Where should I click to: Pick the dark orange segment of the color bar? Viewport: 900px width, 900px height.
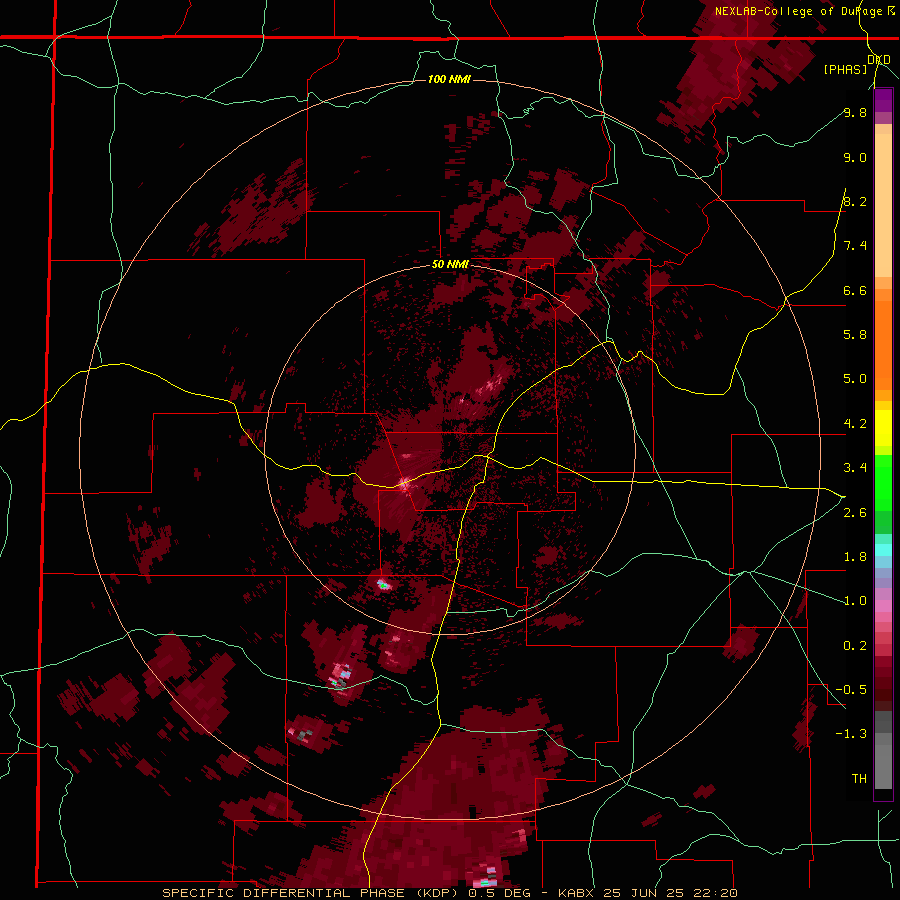883,345
